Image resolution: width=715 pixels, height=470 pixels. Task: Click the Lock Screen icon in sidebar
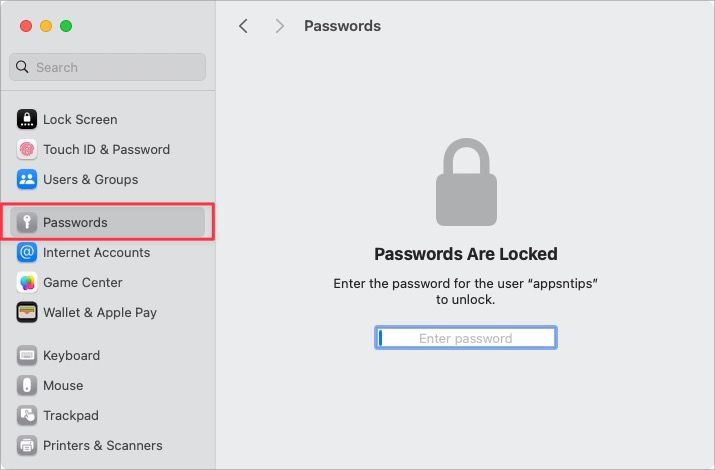[x=27, y=120]
